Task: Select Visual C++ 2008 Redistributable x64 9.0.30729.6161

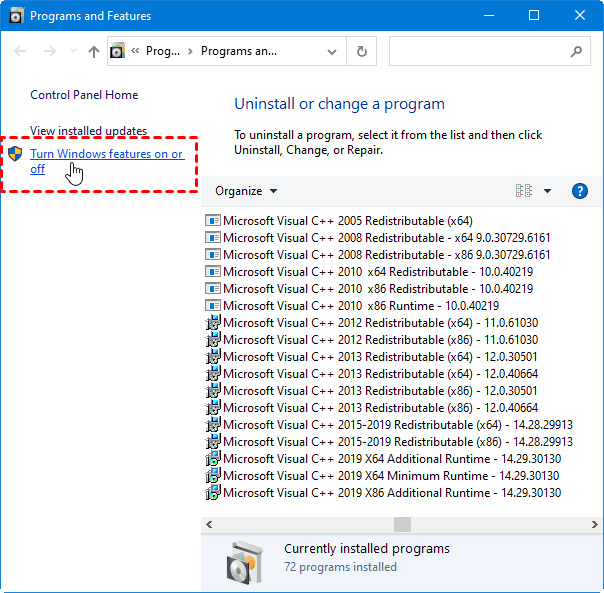Action: coord(378,238)
